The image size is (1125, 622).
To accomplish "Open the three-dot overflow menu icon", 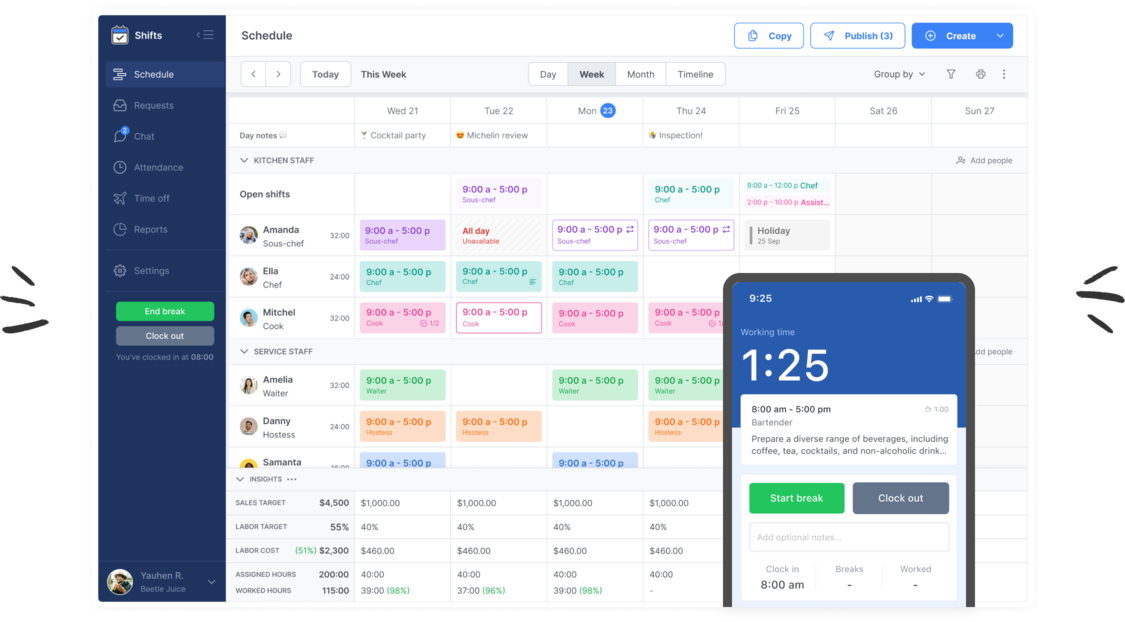I will (1004, 74).
